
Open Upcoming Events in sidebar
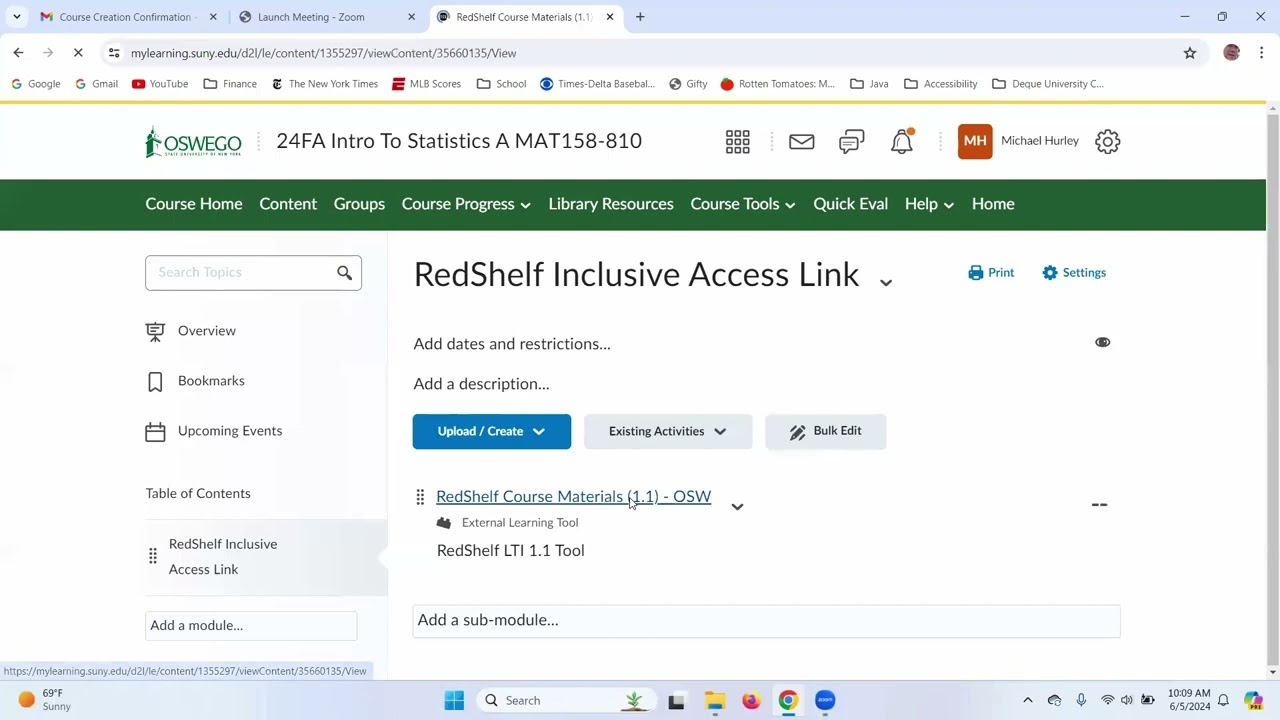[230, 431]
